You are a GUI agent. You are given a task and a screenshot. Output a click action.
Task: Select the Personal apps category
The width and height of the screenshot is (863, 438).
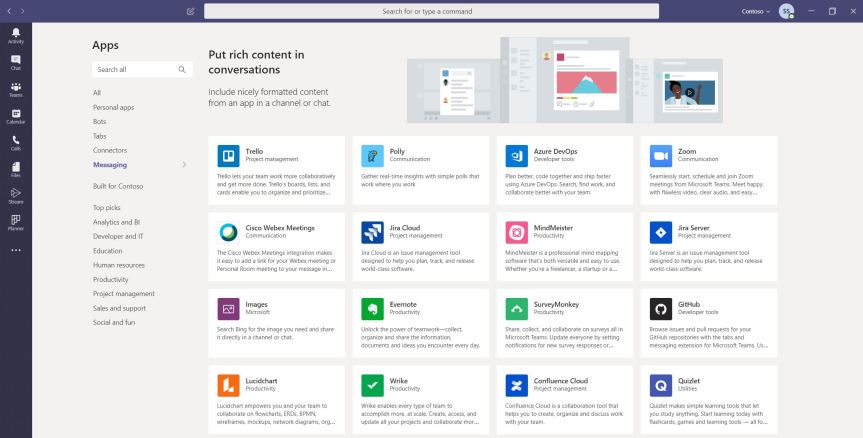tap(113, 107)
